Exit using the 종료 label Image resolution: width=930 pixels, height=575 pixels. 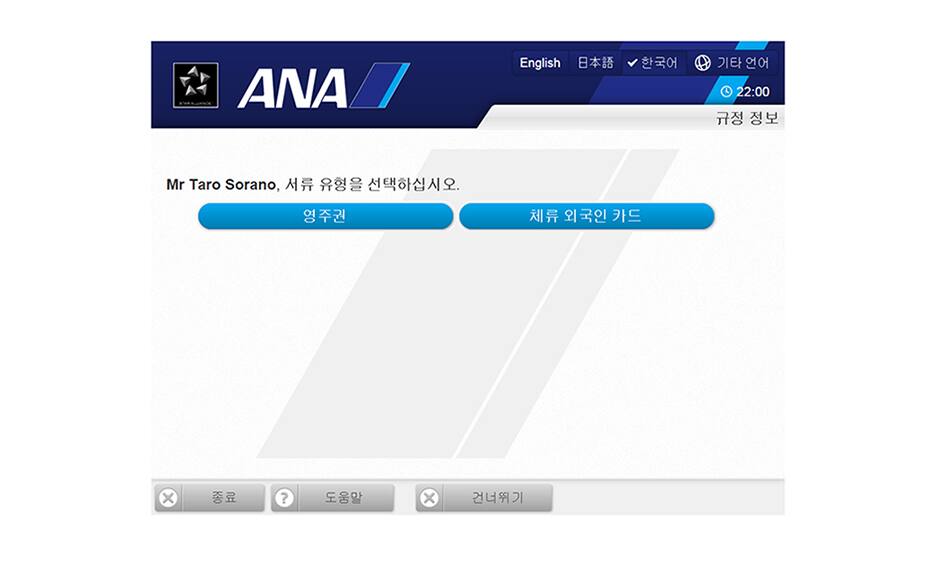coord(224,497)
